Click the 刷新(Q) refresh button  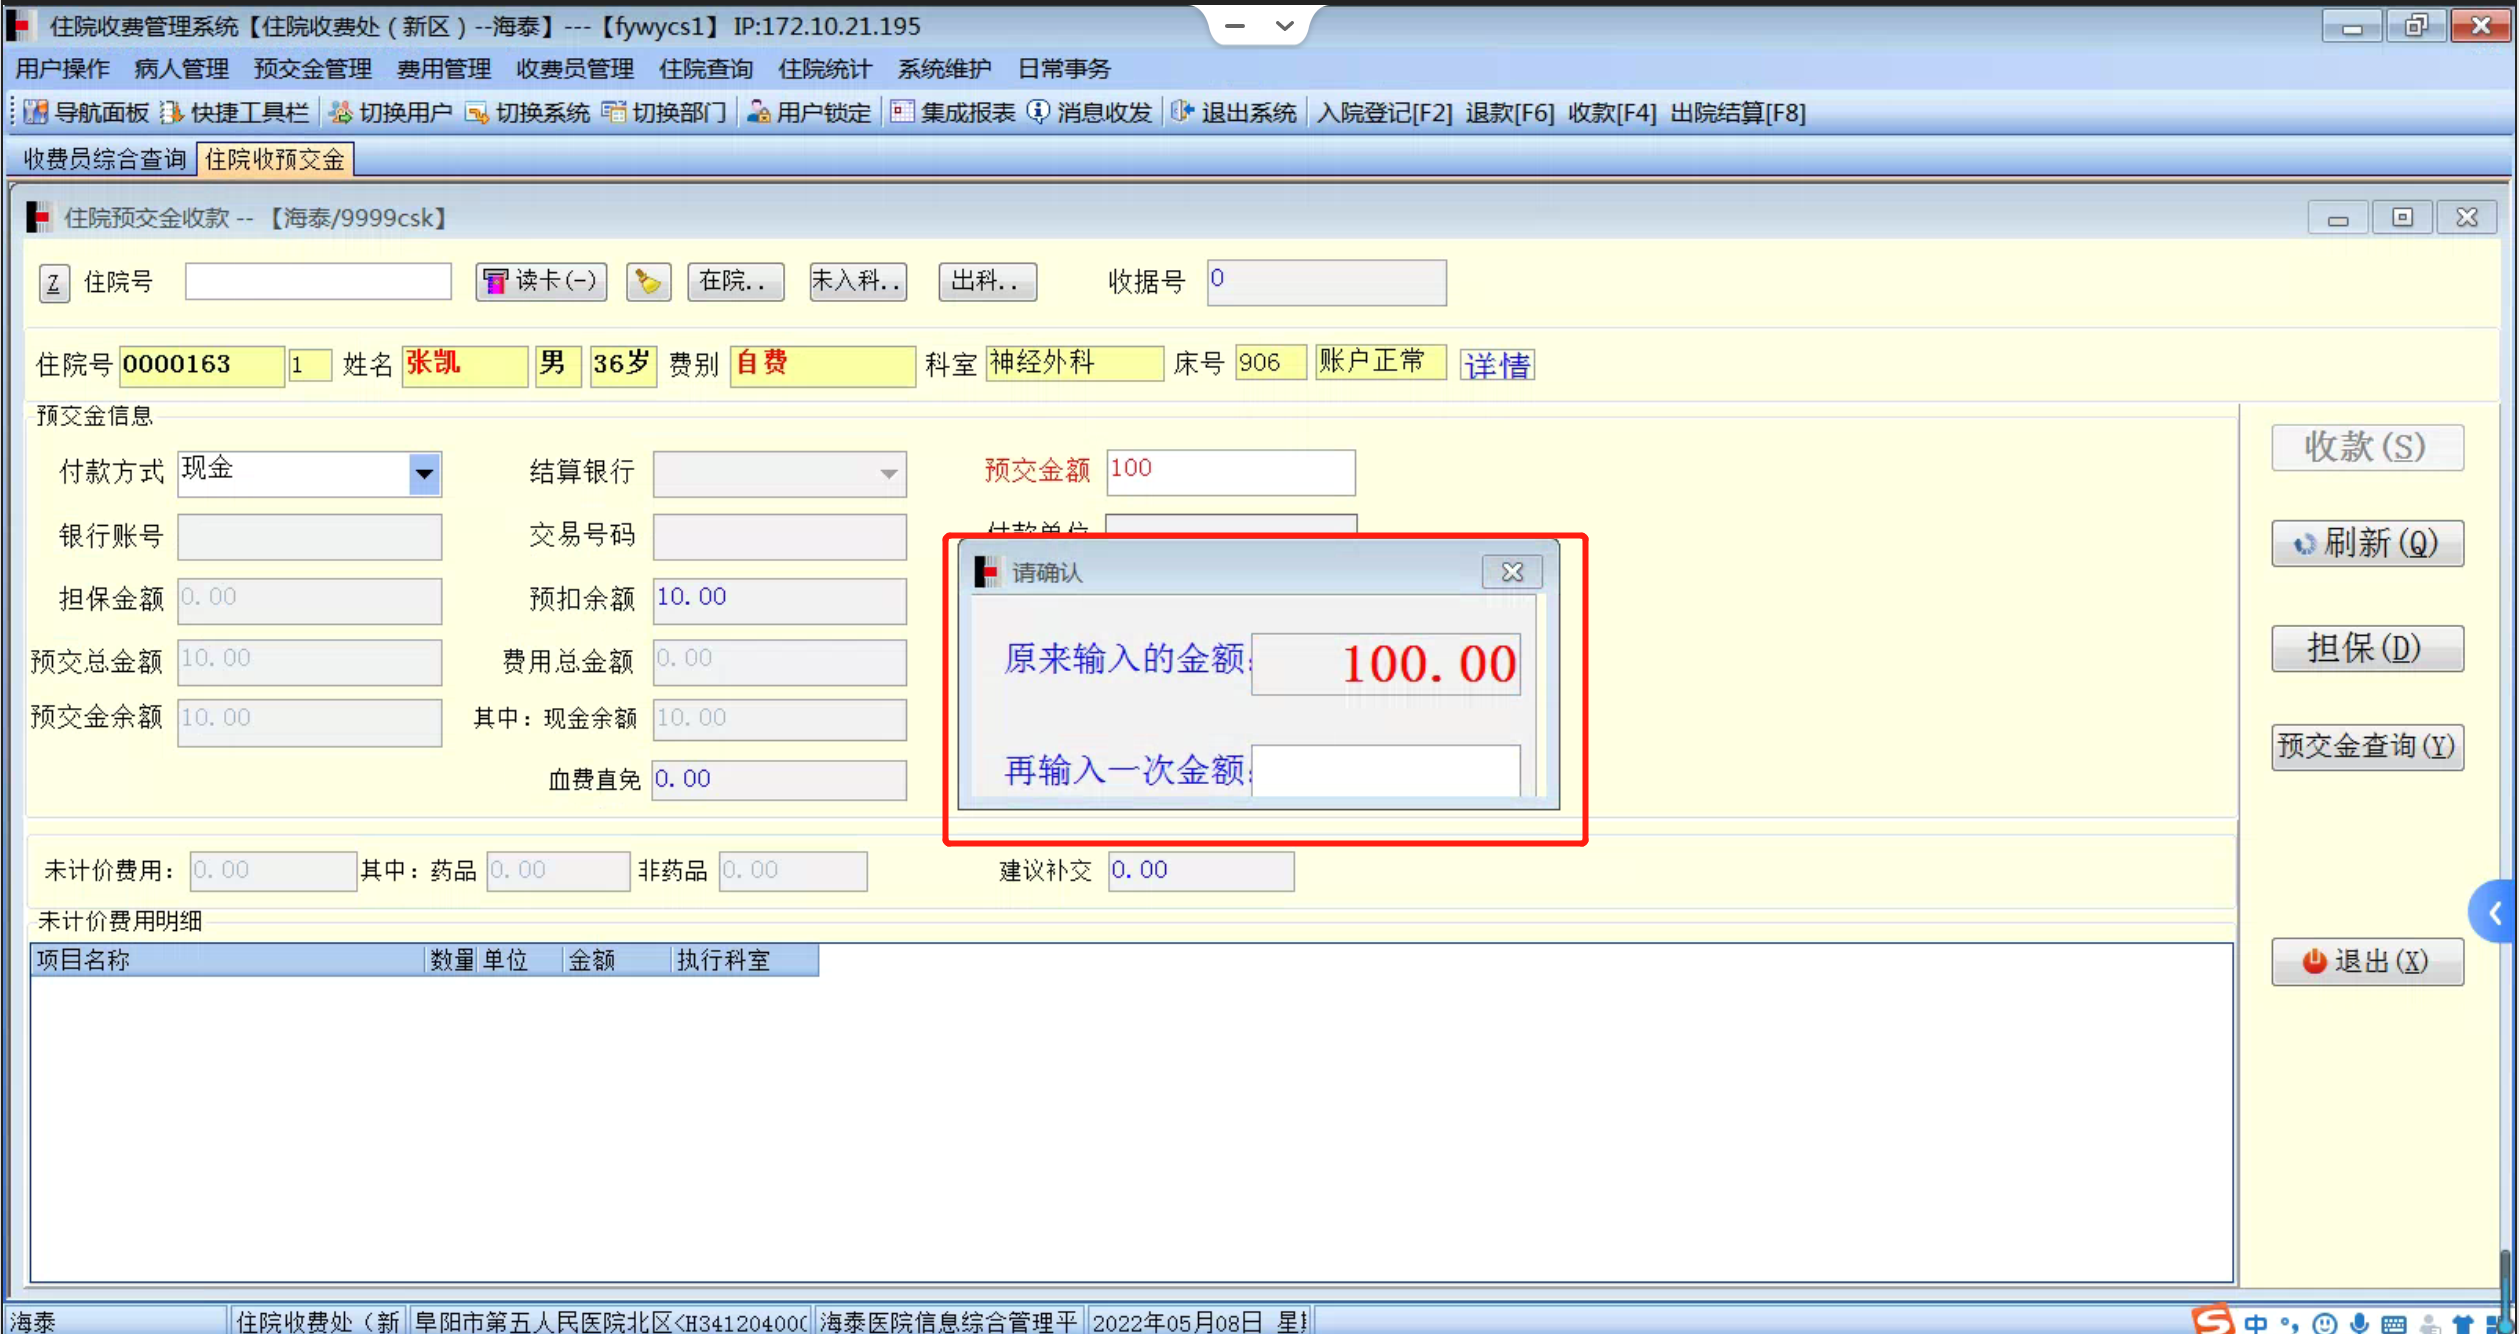point(2366,543)
